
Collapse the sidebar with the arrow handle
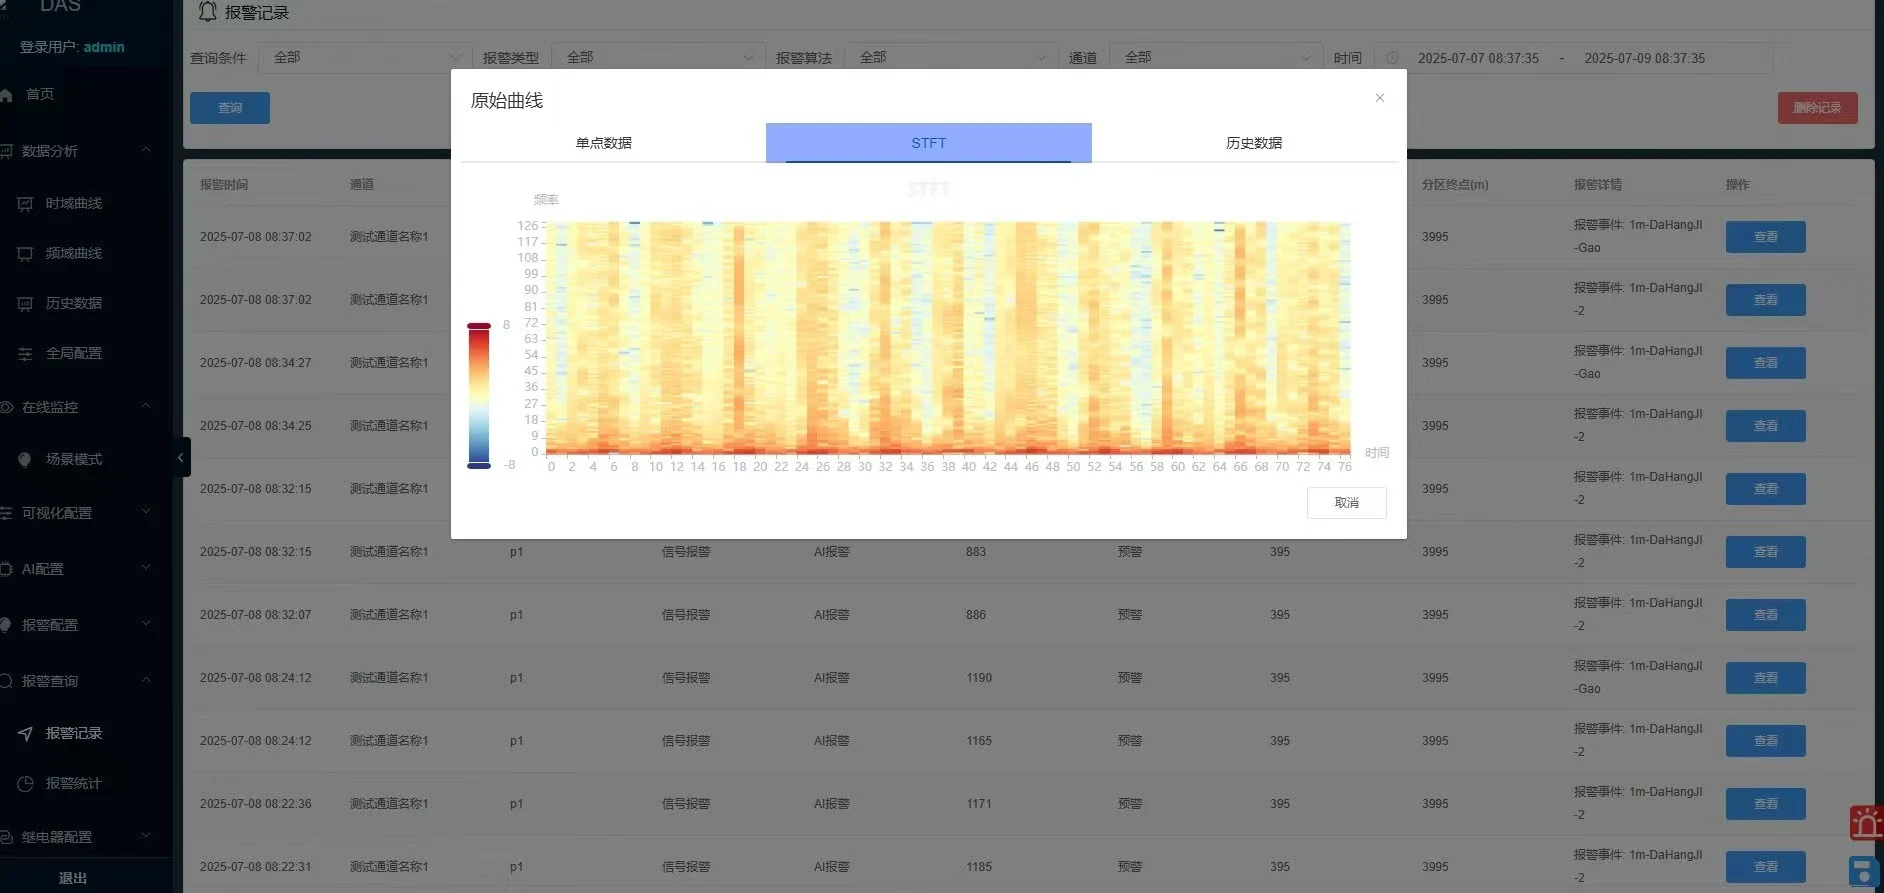click(180, 458)
